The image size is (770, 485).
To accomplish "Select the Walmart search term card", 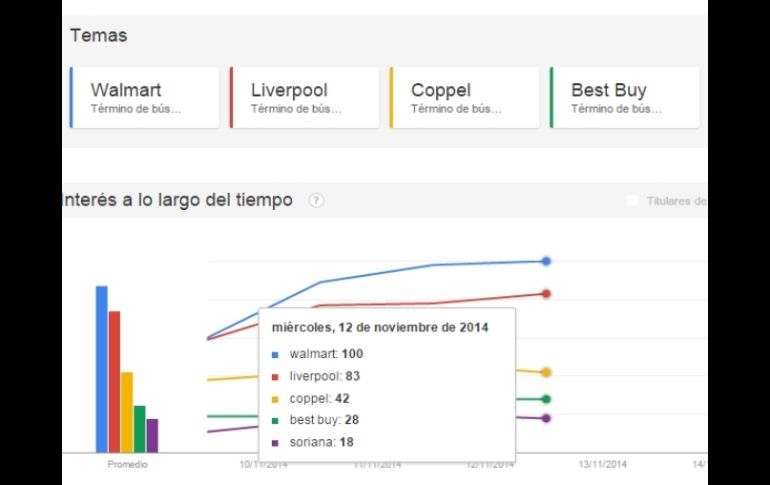I will (145, 97).
